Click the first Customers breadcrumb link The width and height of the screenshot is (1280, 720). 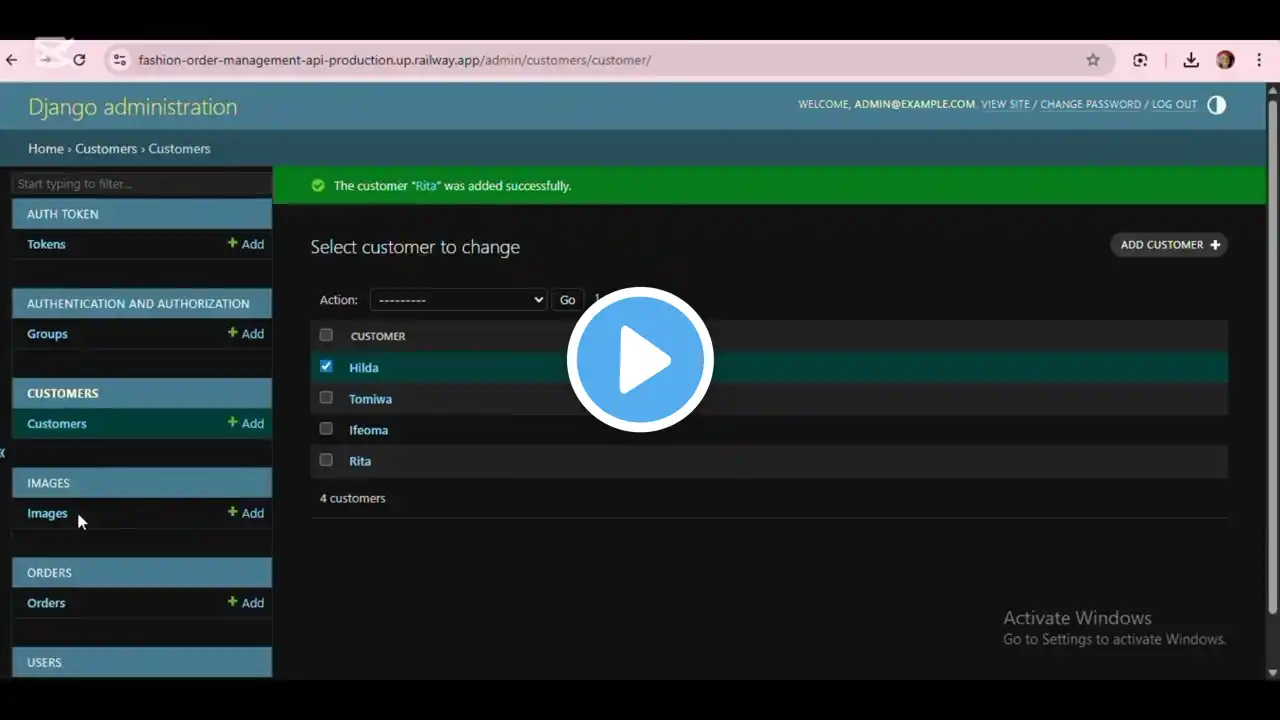(x=106, y=149)
